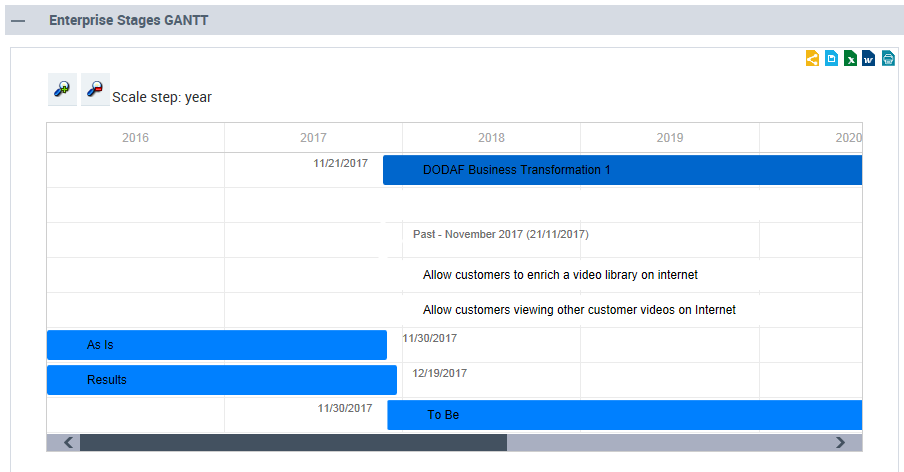
Task: Select the Results stage bar
Action: [x=221, y=380]
